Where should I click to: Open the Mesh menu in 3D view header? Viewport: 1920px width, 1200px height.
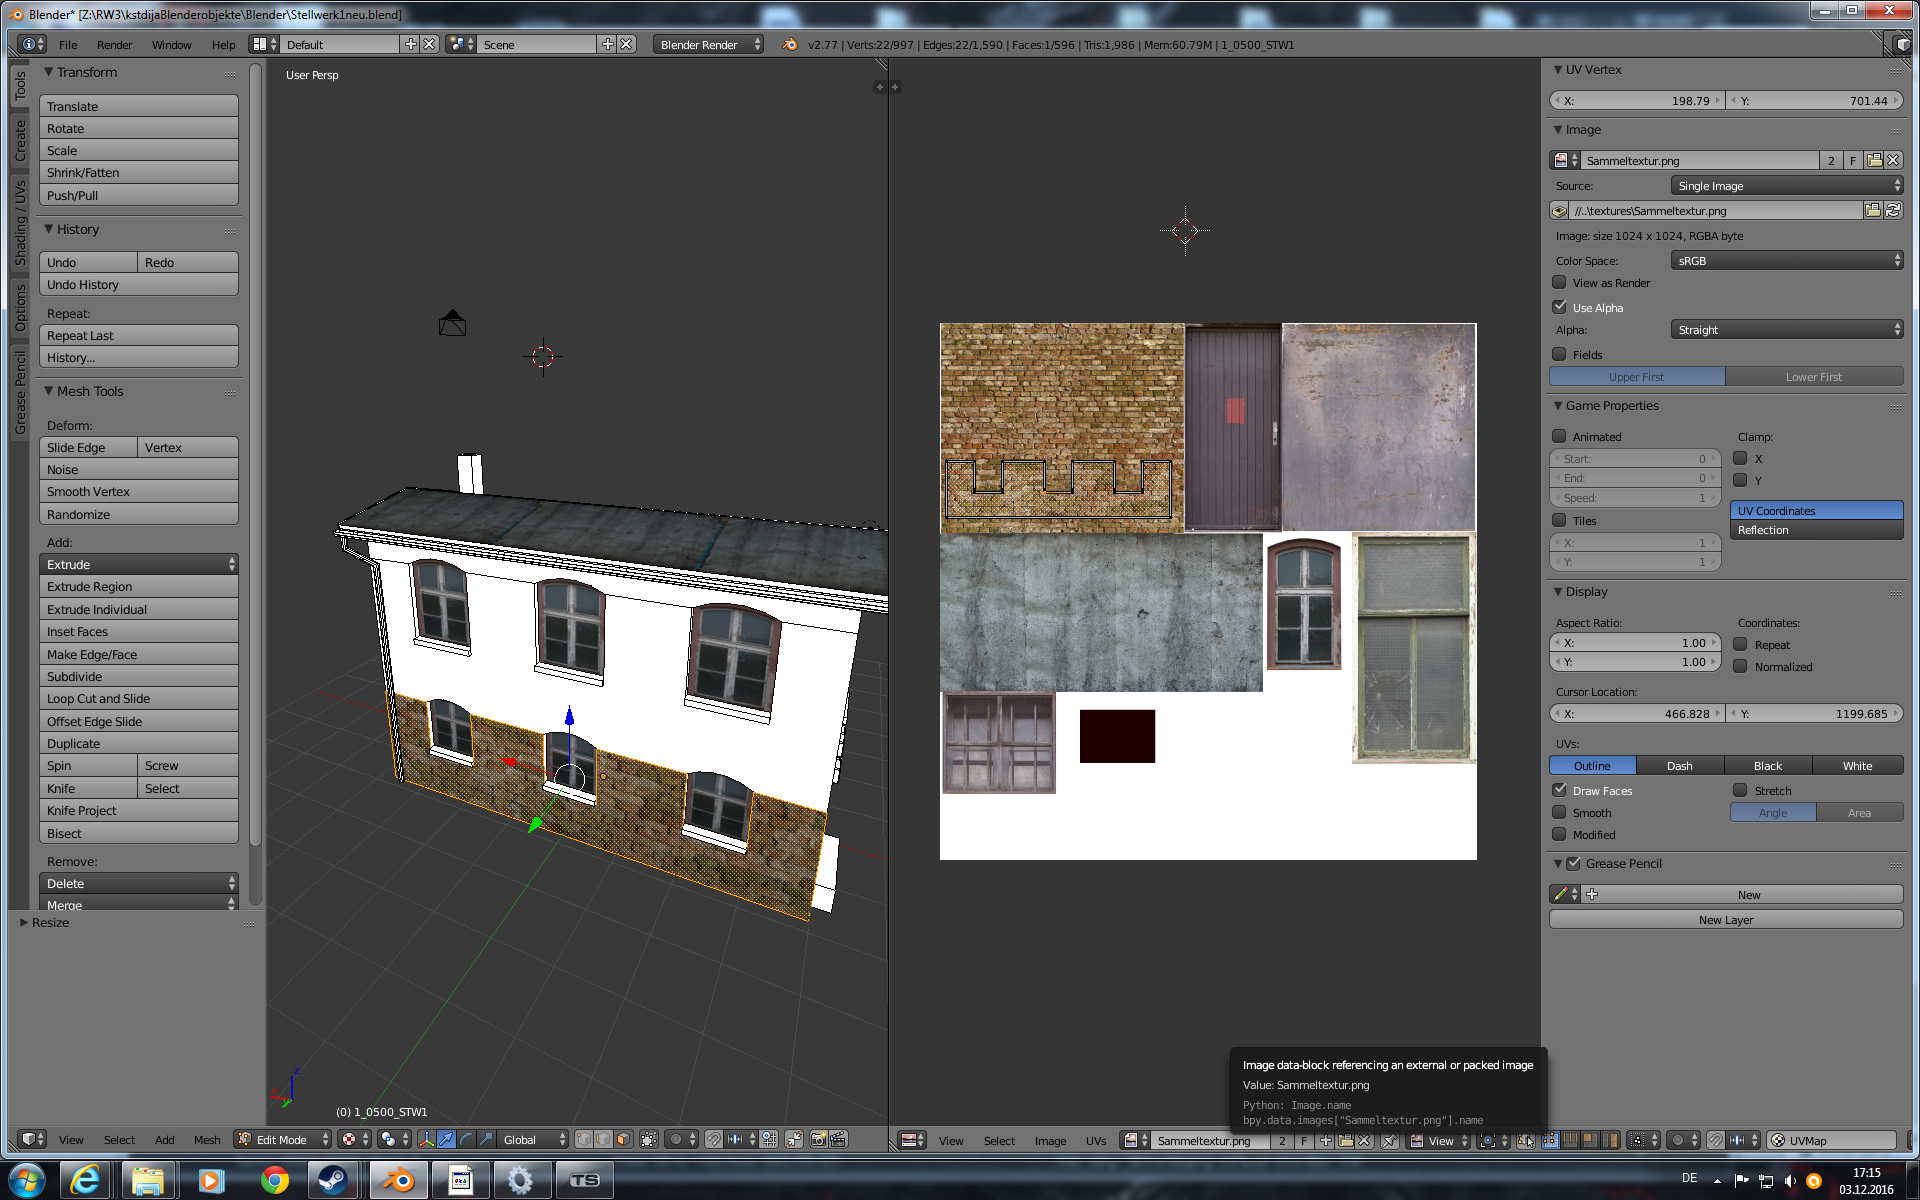(207, 1140)
